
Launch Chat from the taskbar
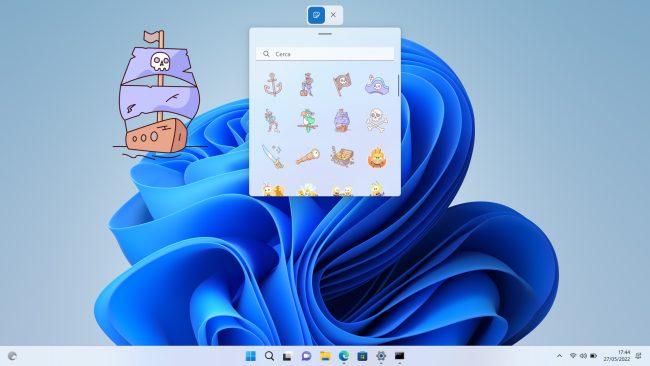[306, 356]
